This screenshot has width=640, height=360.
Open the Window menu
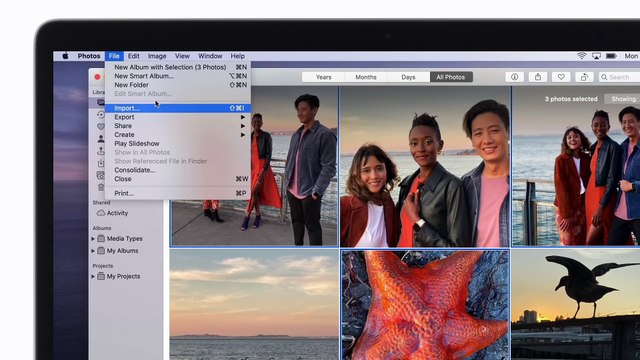(x=210, y=56)
